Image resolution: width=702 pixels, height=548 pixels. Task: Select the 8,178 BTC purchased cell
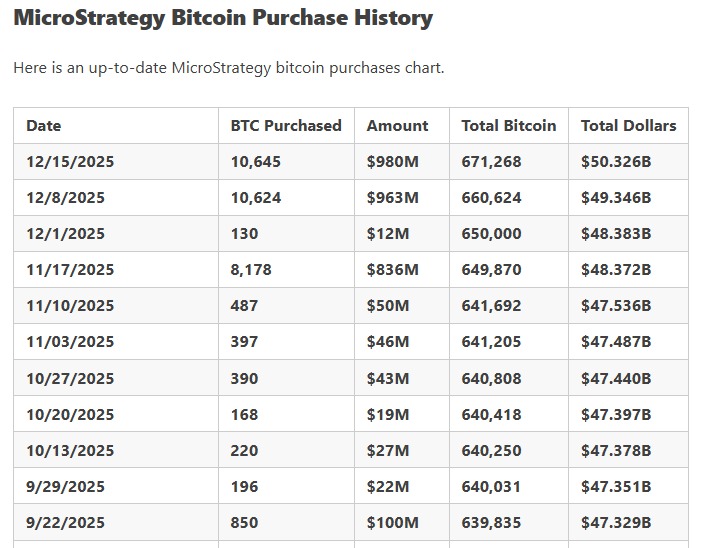click(x=251, y=270)
